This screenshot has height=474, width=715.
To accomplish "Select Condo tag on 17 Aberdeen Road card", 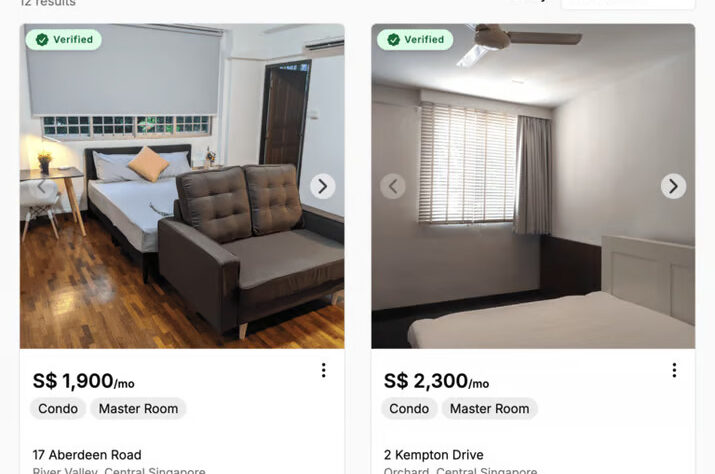I will pos(58,408).
